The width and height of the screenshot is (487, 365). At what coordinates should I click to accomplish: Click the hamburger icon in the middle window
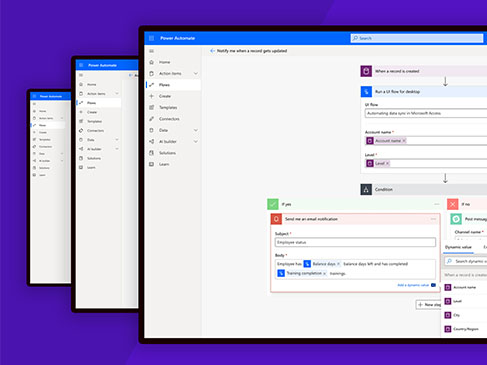pos(81,75)
